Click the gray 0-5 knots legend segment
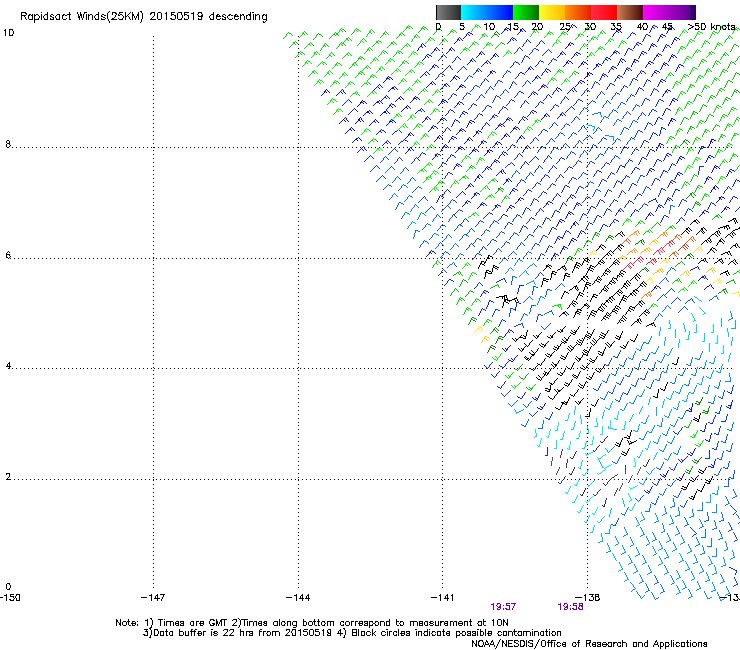 pos(448,12)
